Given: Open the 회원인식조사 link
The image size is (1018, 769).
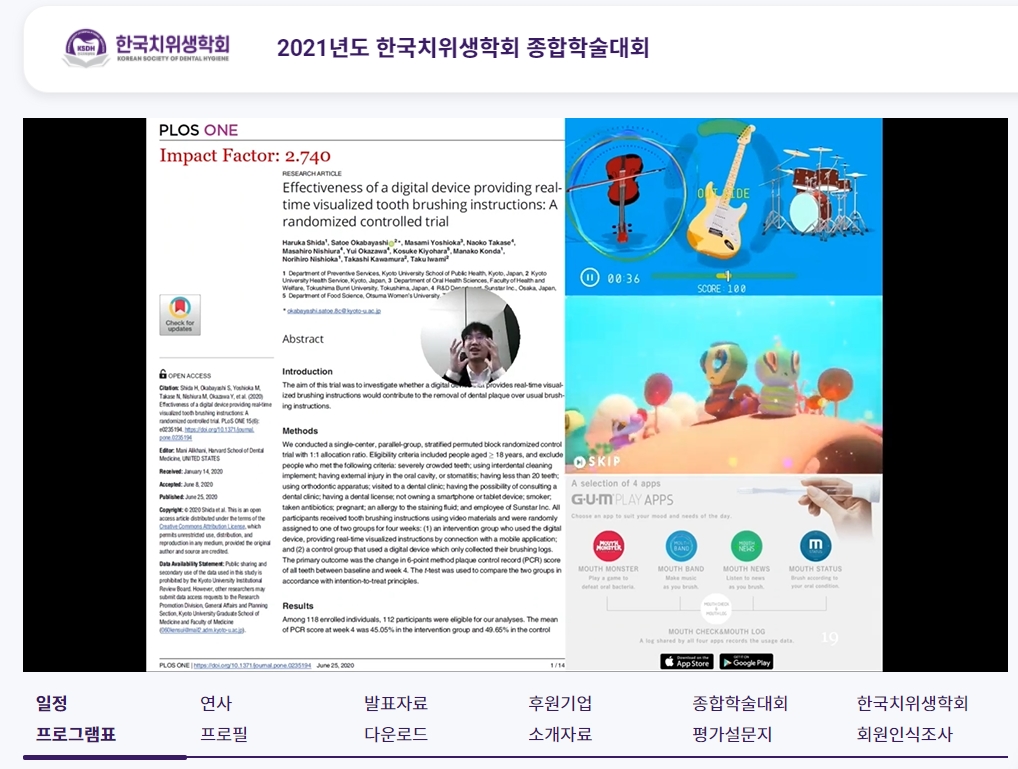Looking at the screenshot, I should click(904, 734).
